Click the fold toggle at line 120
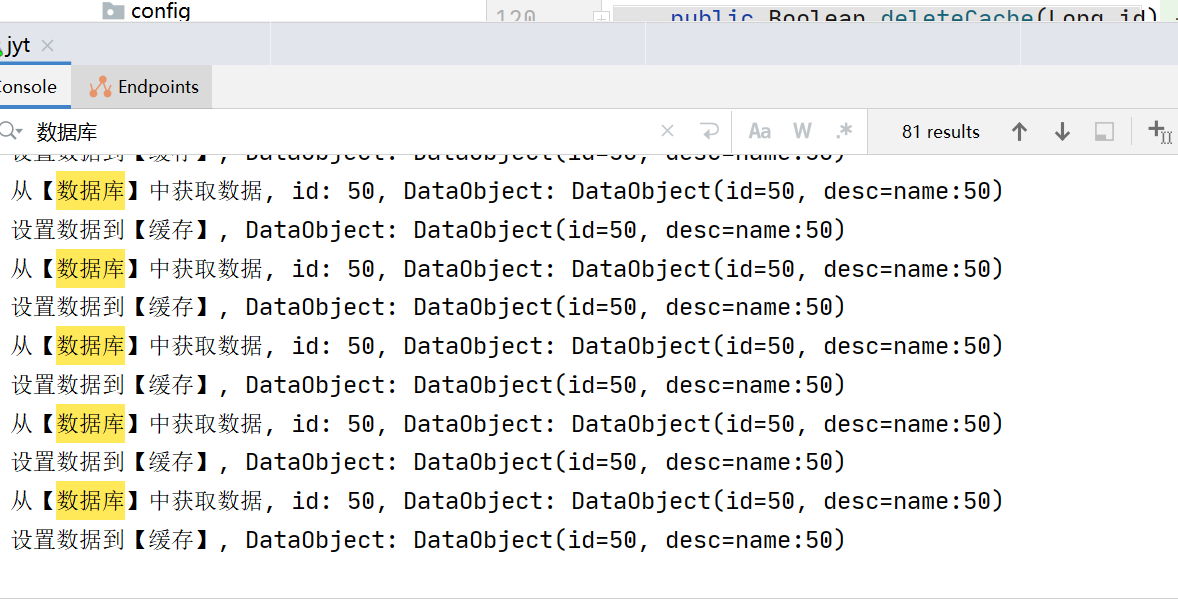This screenshot has height=599, width=1178. (601, 17)
